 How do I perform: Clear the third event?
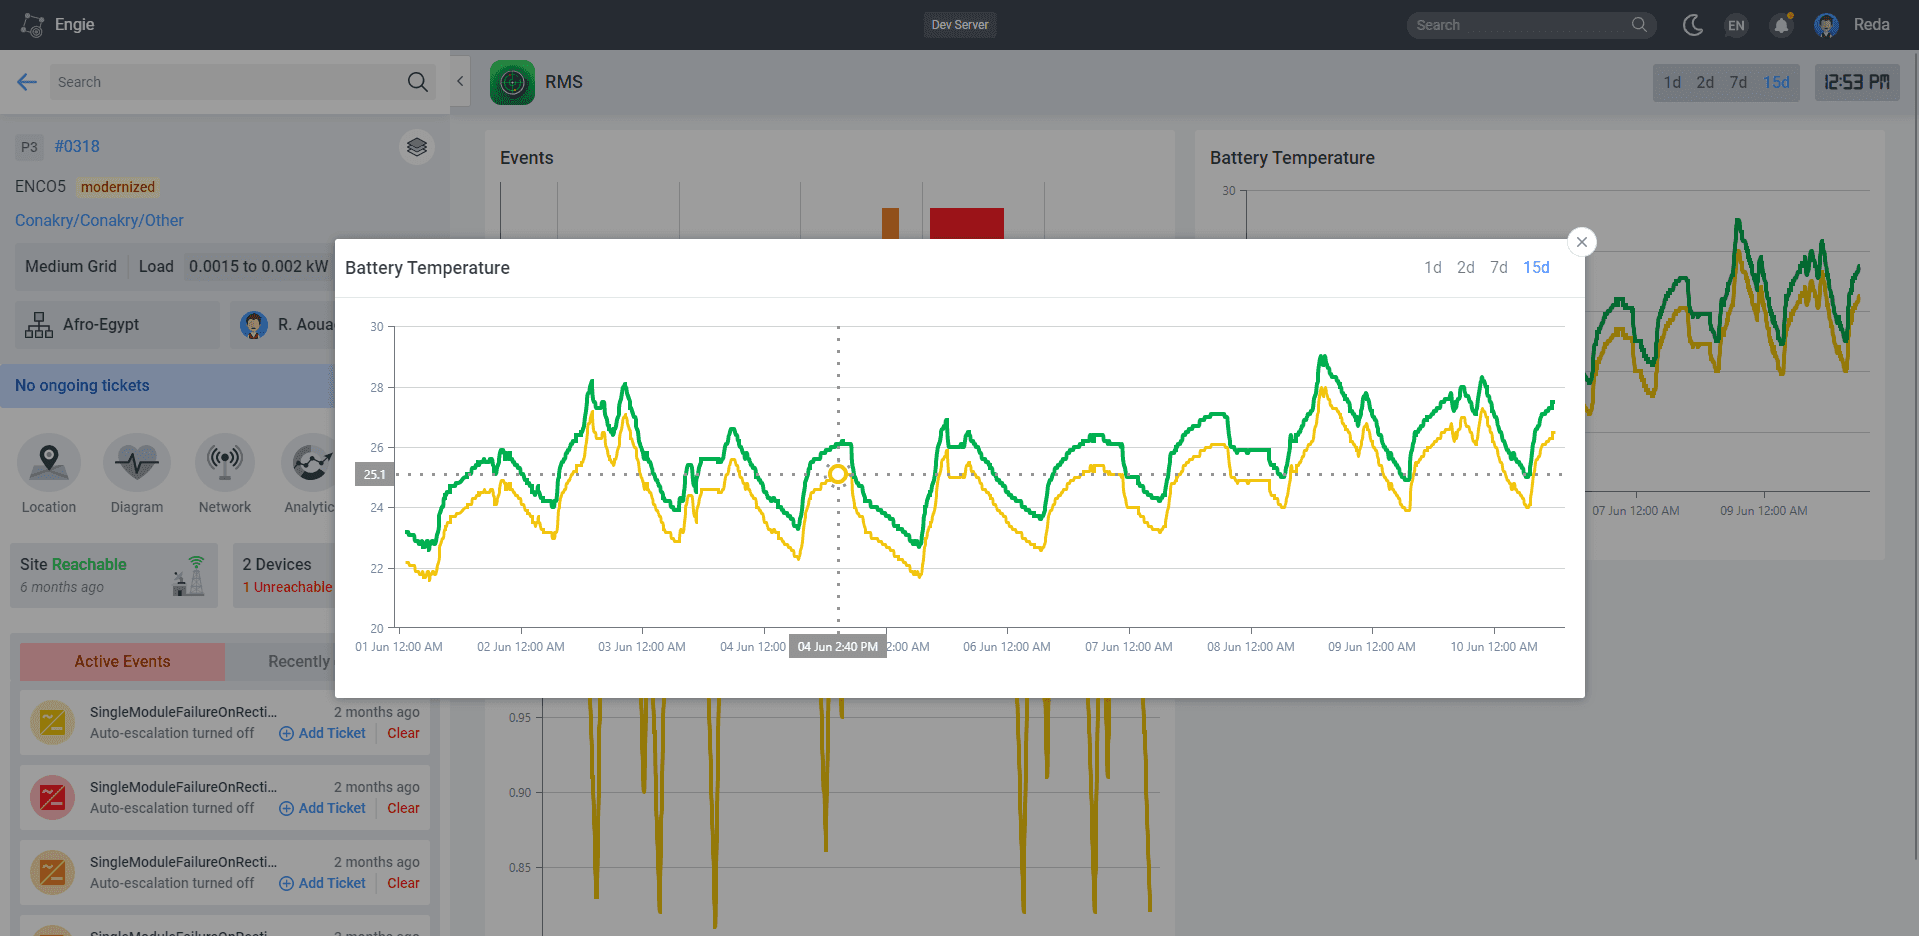[403, 883]
